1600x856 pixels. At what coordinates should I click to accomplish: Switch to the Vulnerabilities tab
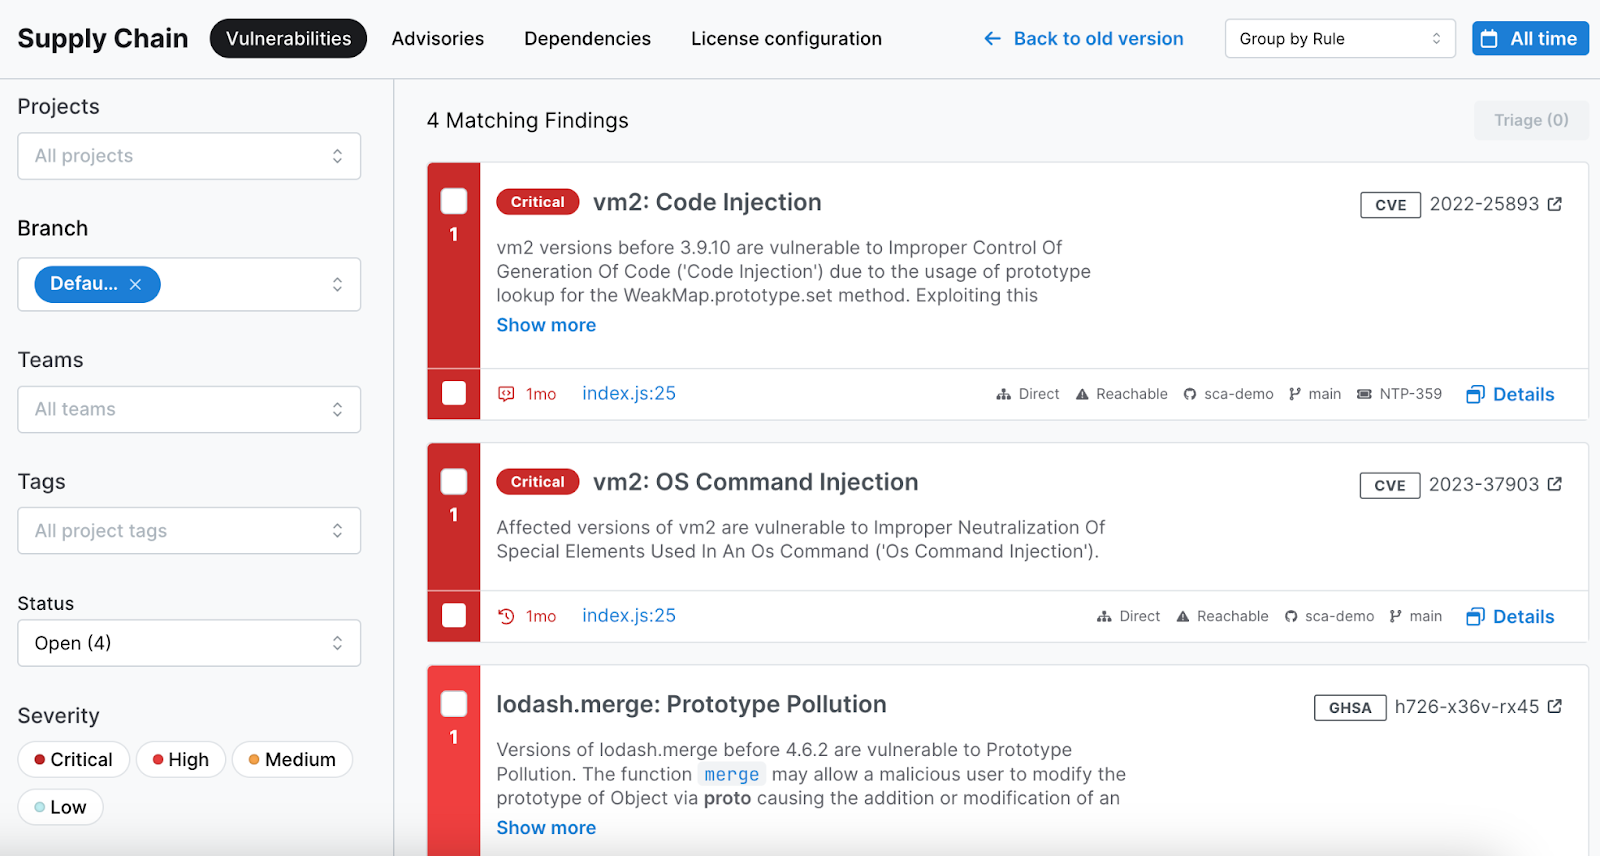[x=288, y=38]
